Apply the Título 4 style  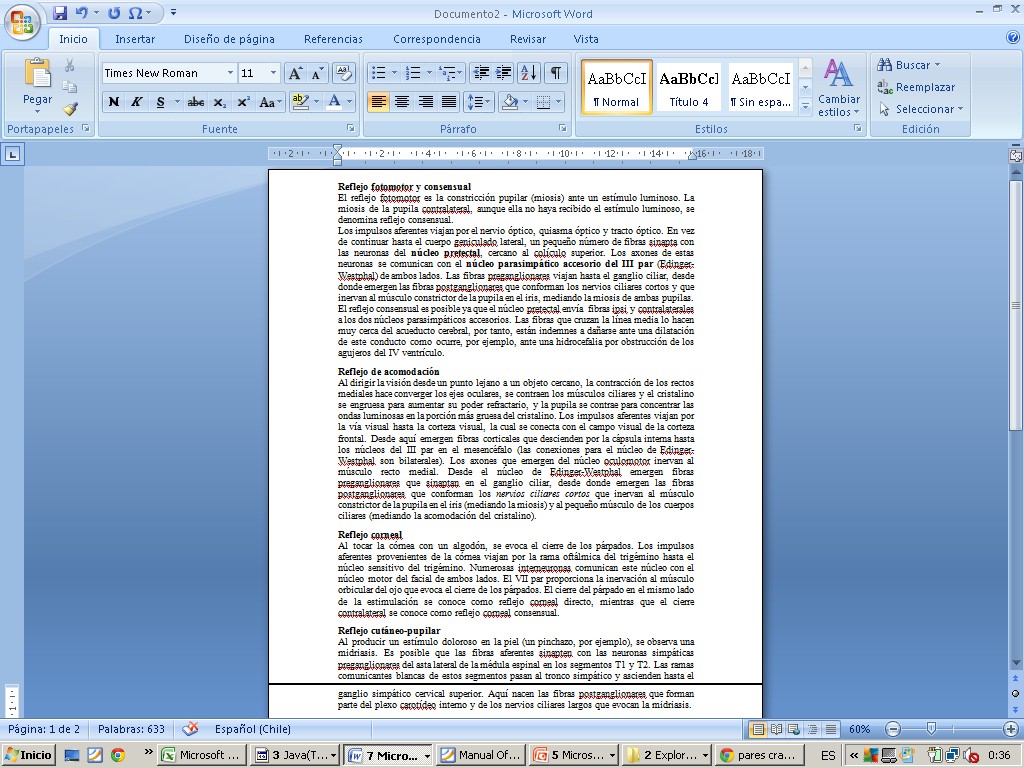(688, 87)
